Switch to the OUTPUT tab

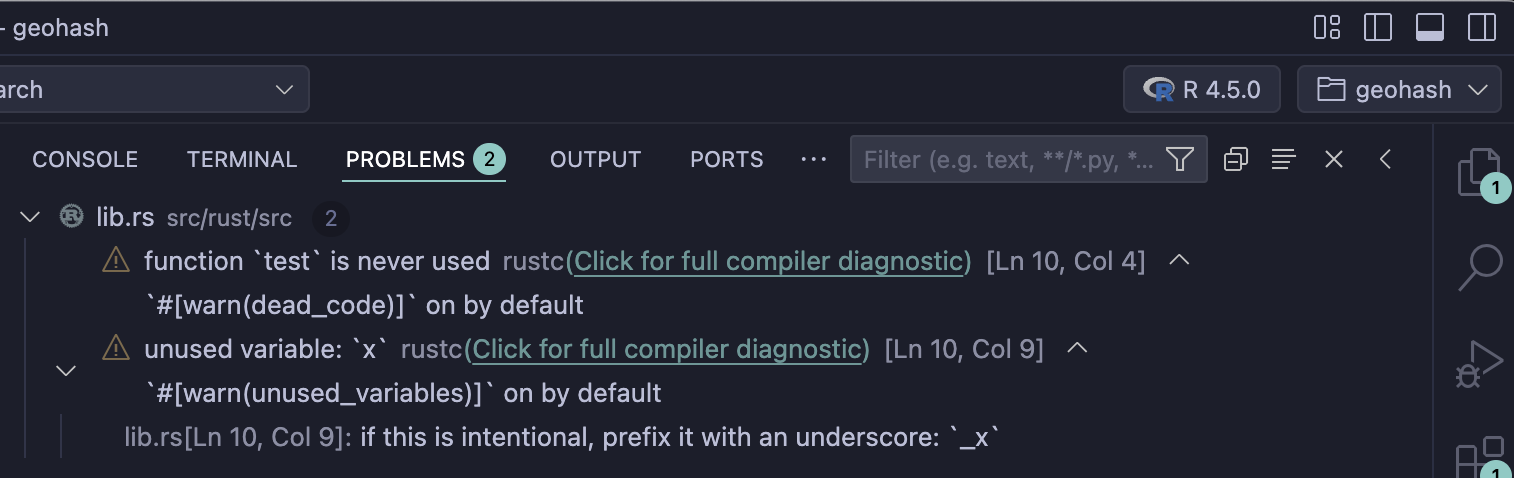pos(595,160)
